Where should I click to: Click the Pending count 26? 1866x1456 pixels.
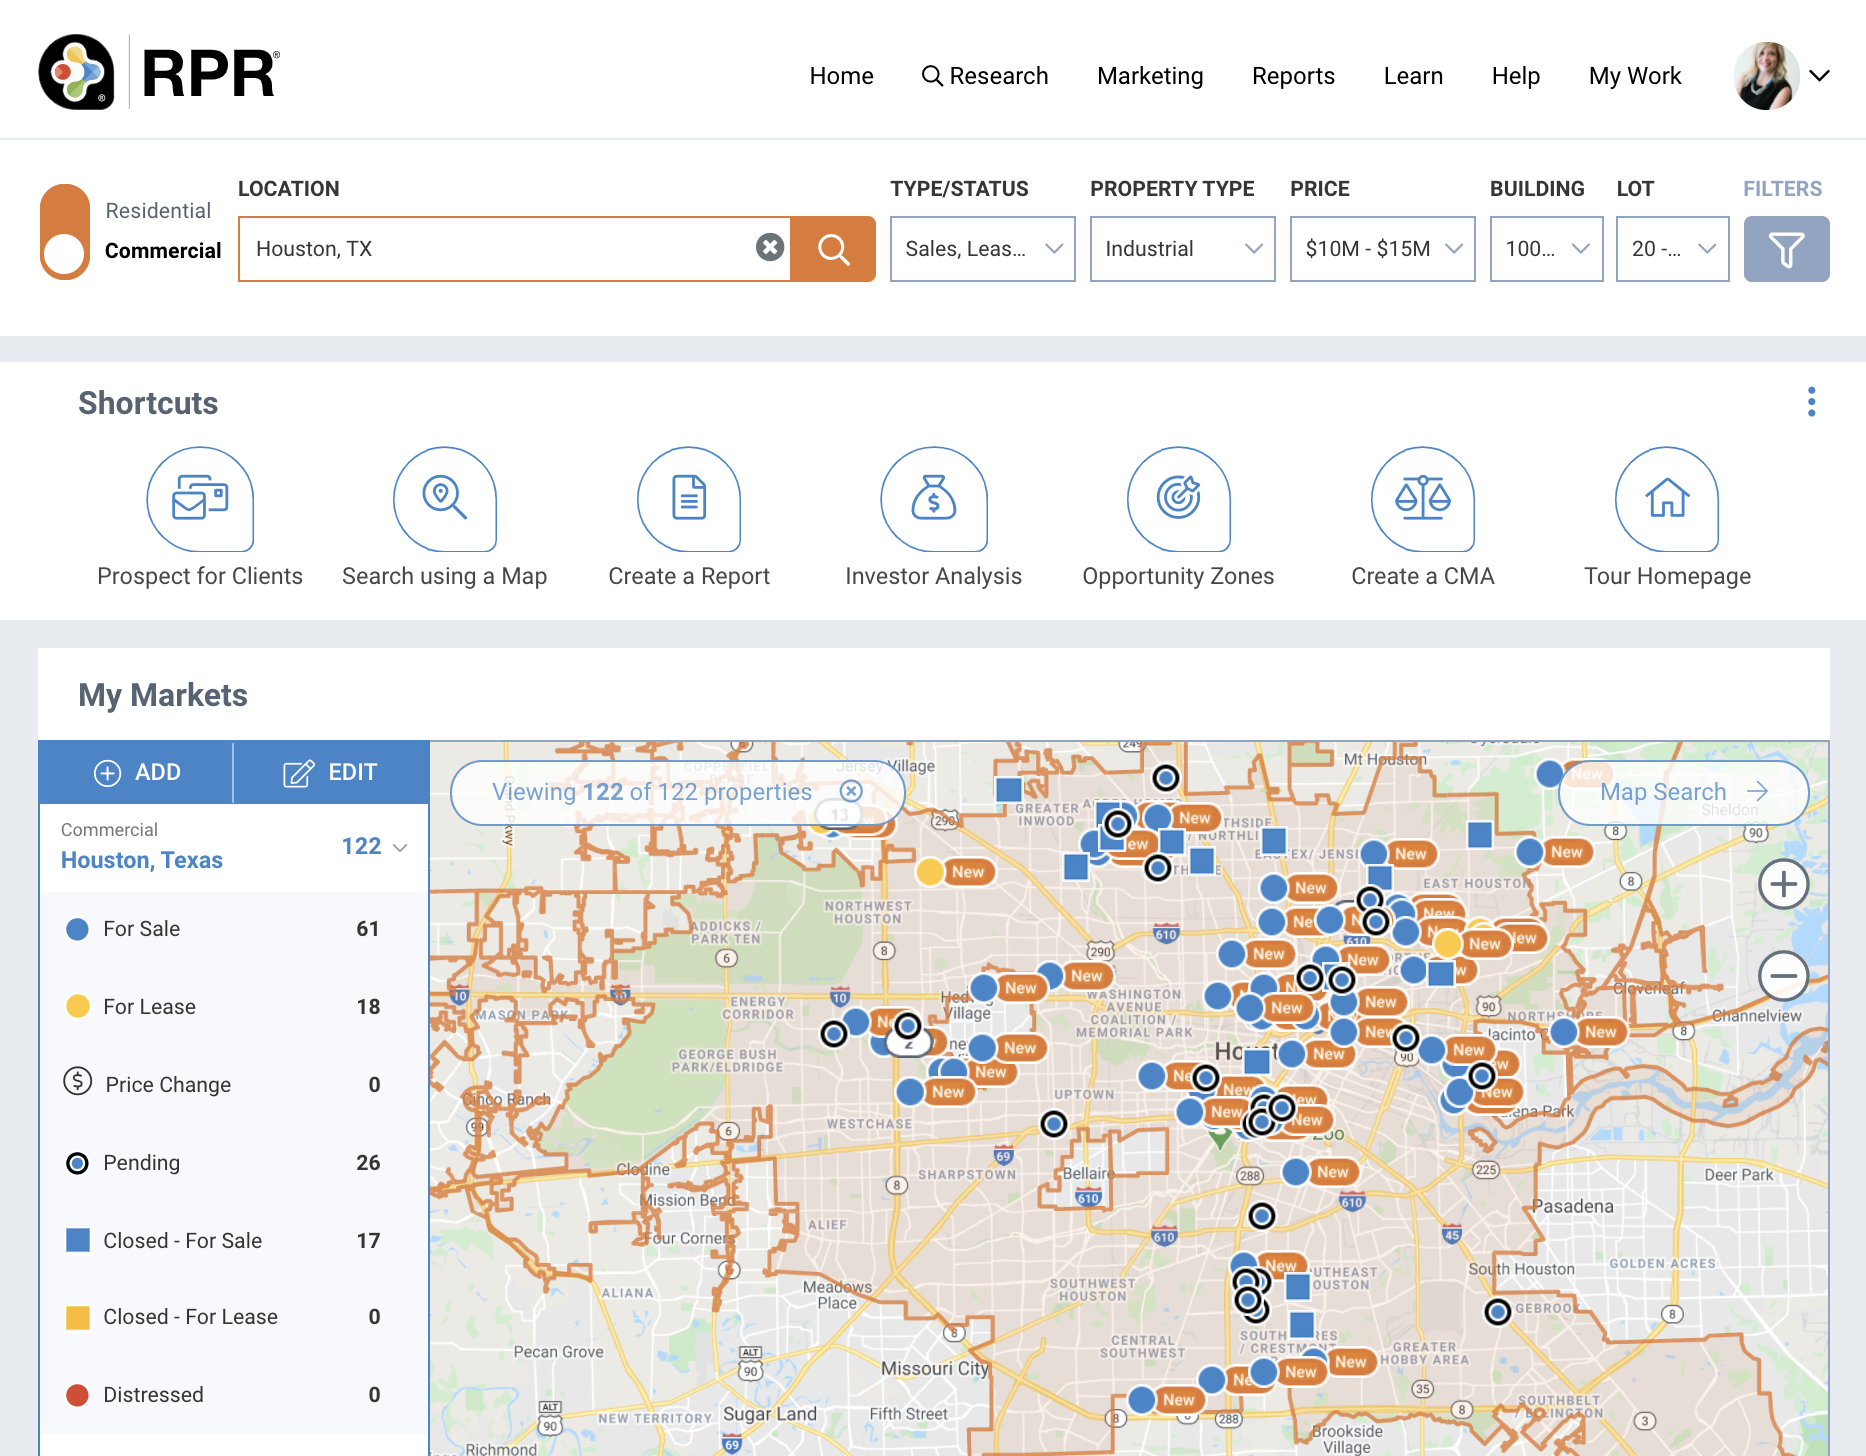pyautogui.click(x=368, y=1163)
